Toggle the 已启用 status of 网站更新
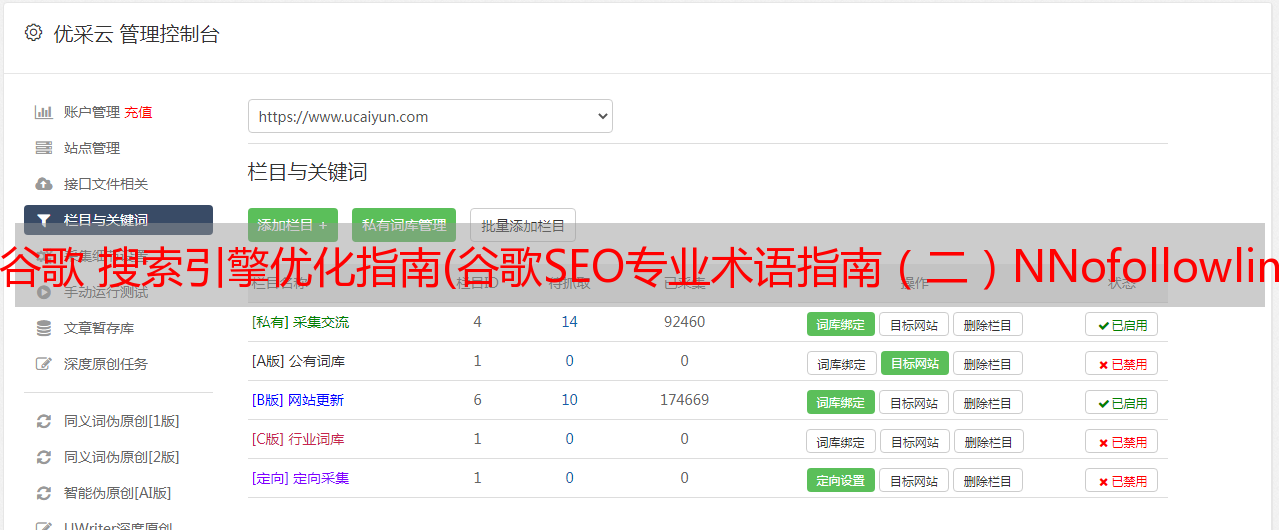 1122,402
